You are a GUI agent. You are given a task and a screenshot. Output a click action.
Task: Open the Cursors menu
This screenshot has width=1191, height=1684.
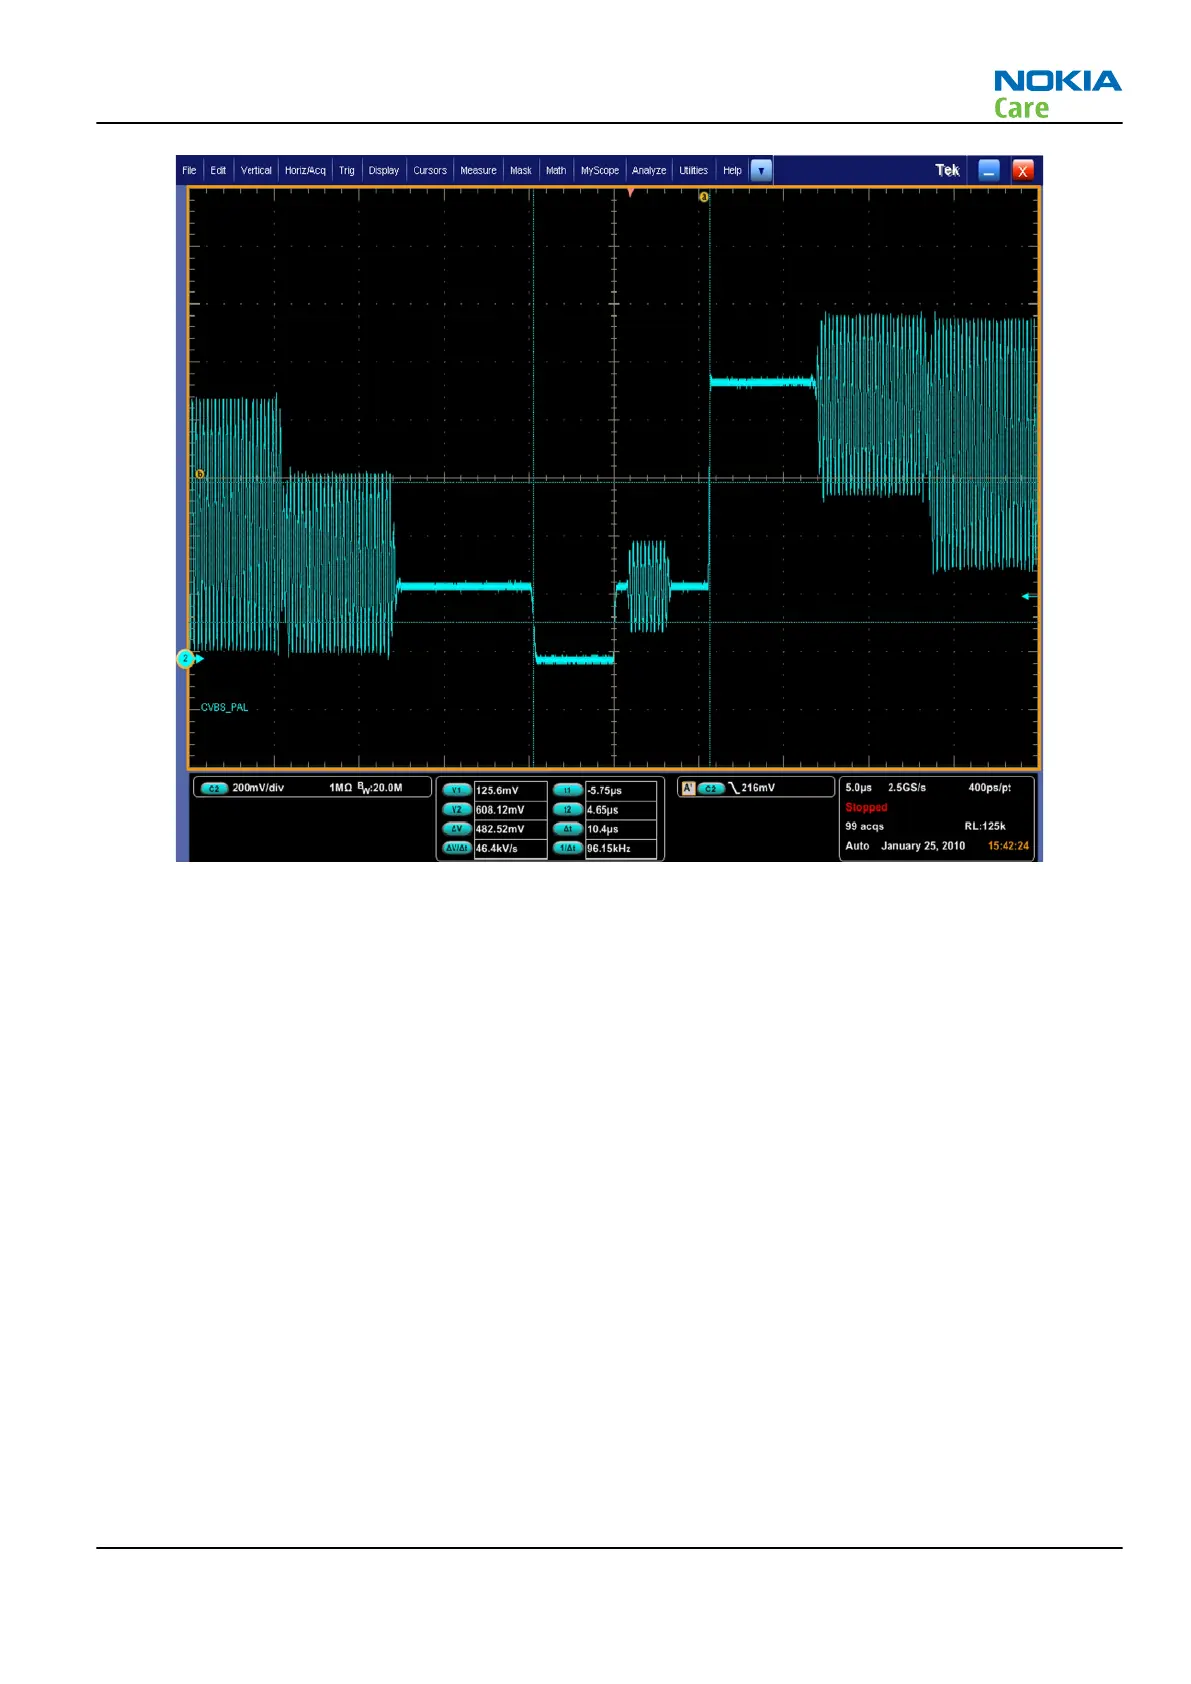pos(430,170)
